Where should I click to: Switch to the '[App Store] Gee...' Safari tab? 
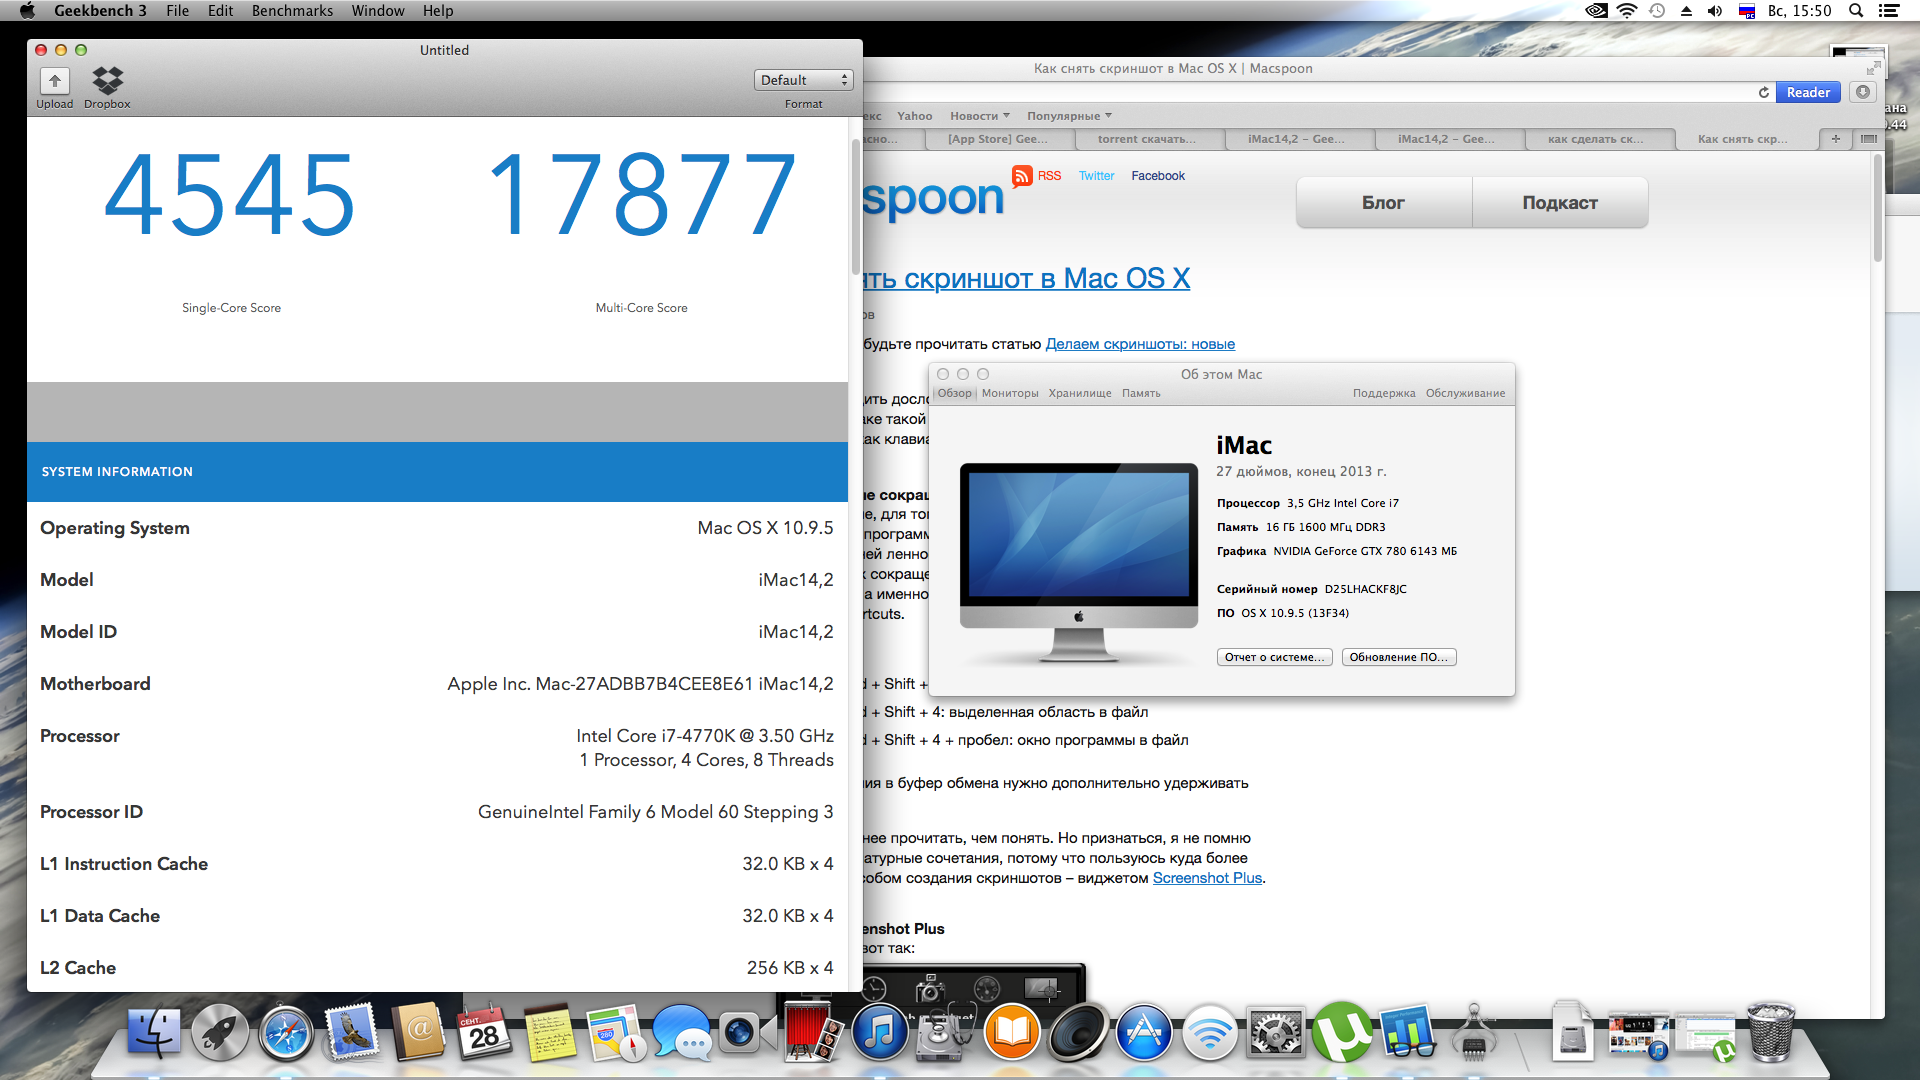(x=998, y=139)
